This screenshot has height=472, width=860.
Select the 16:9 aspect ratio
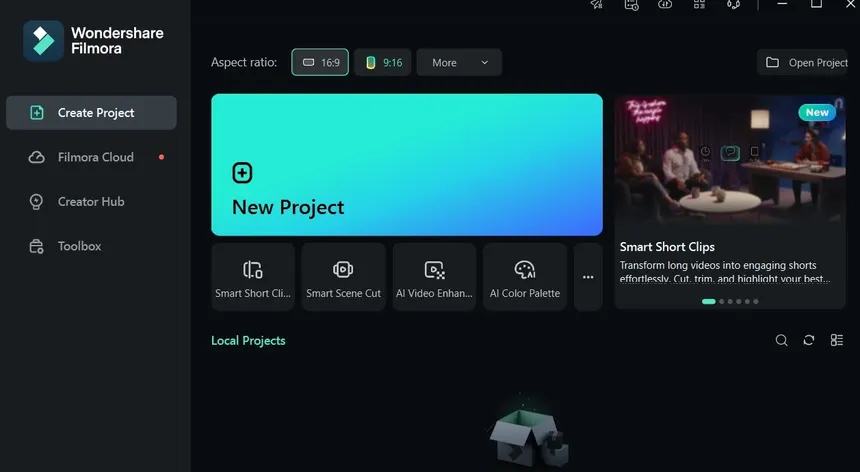320,62
